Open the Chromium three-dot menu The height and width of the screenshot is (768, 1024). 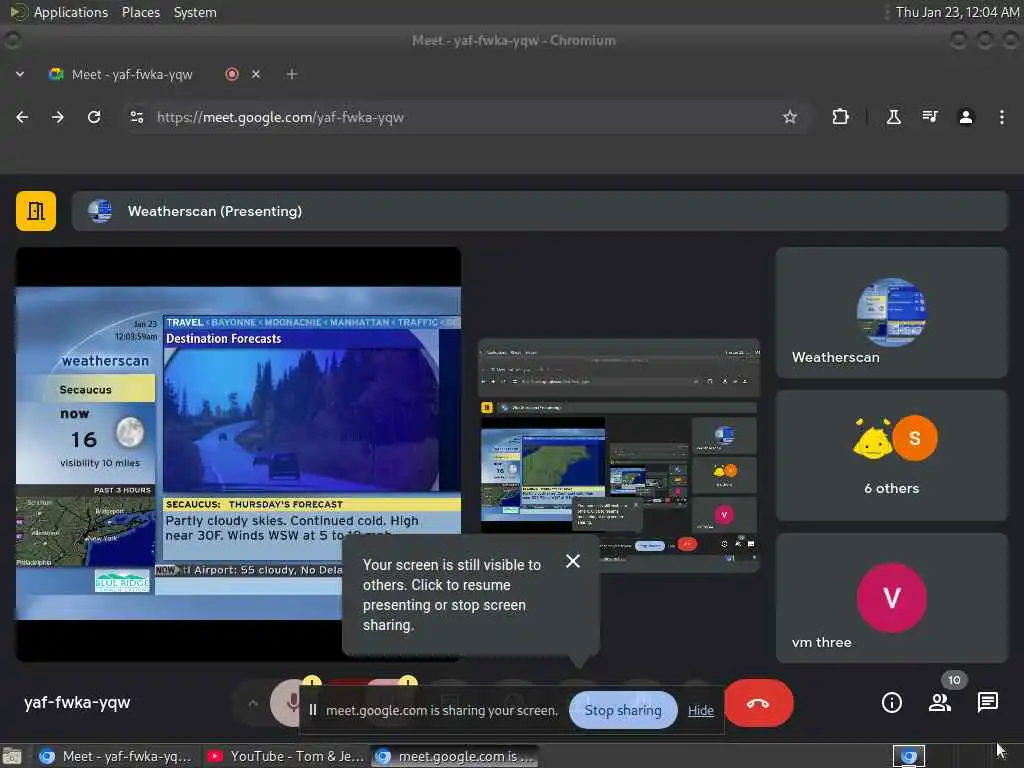[x=1002, y=117]
